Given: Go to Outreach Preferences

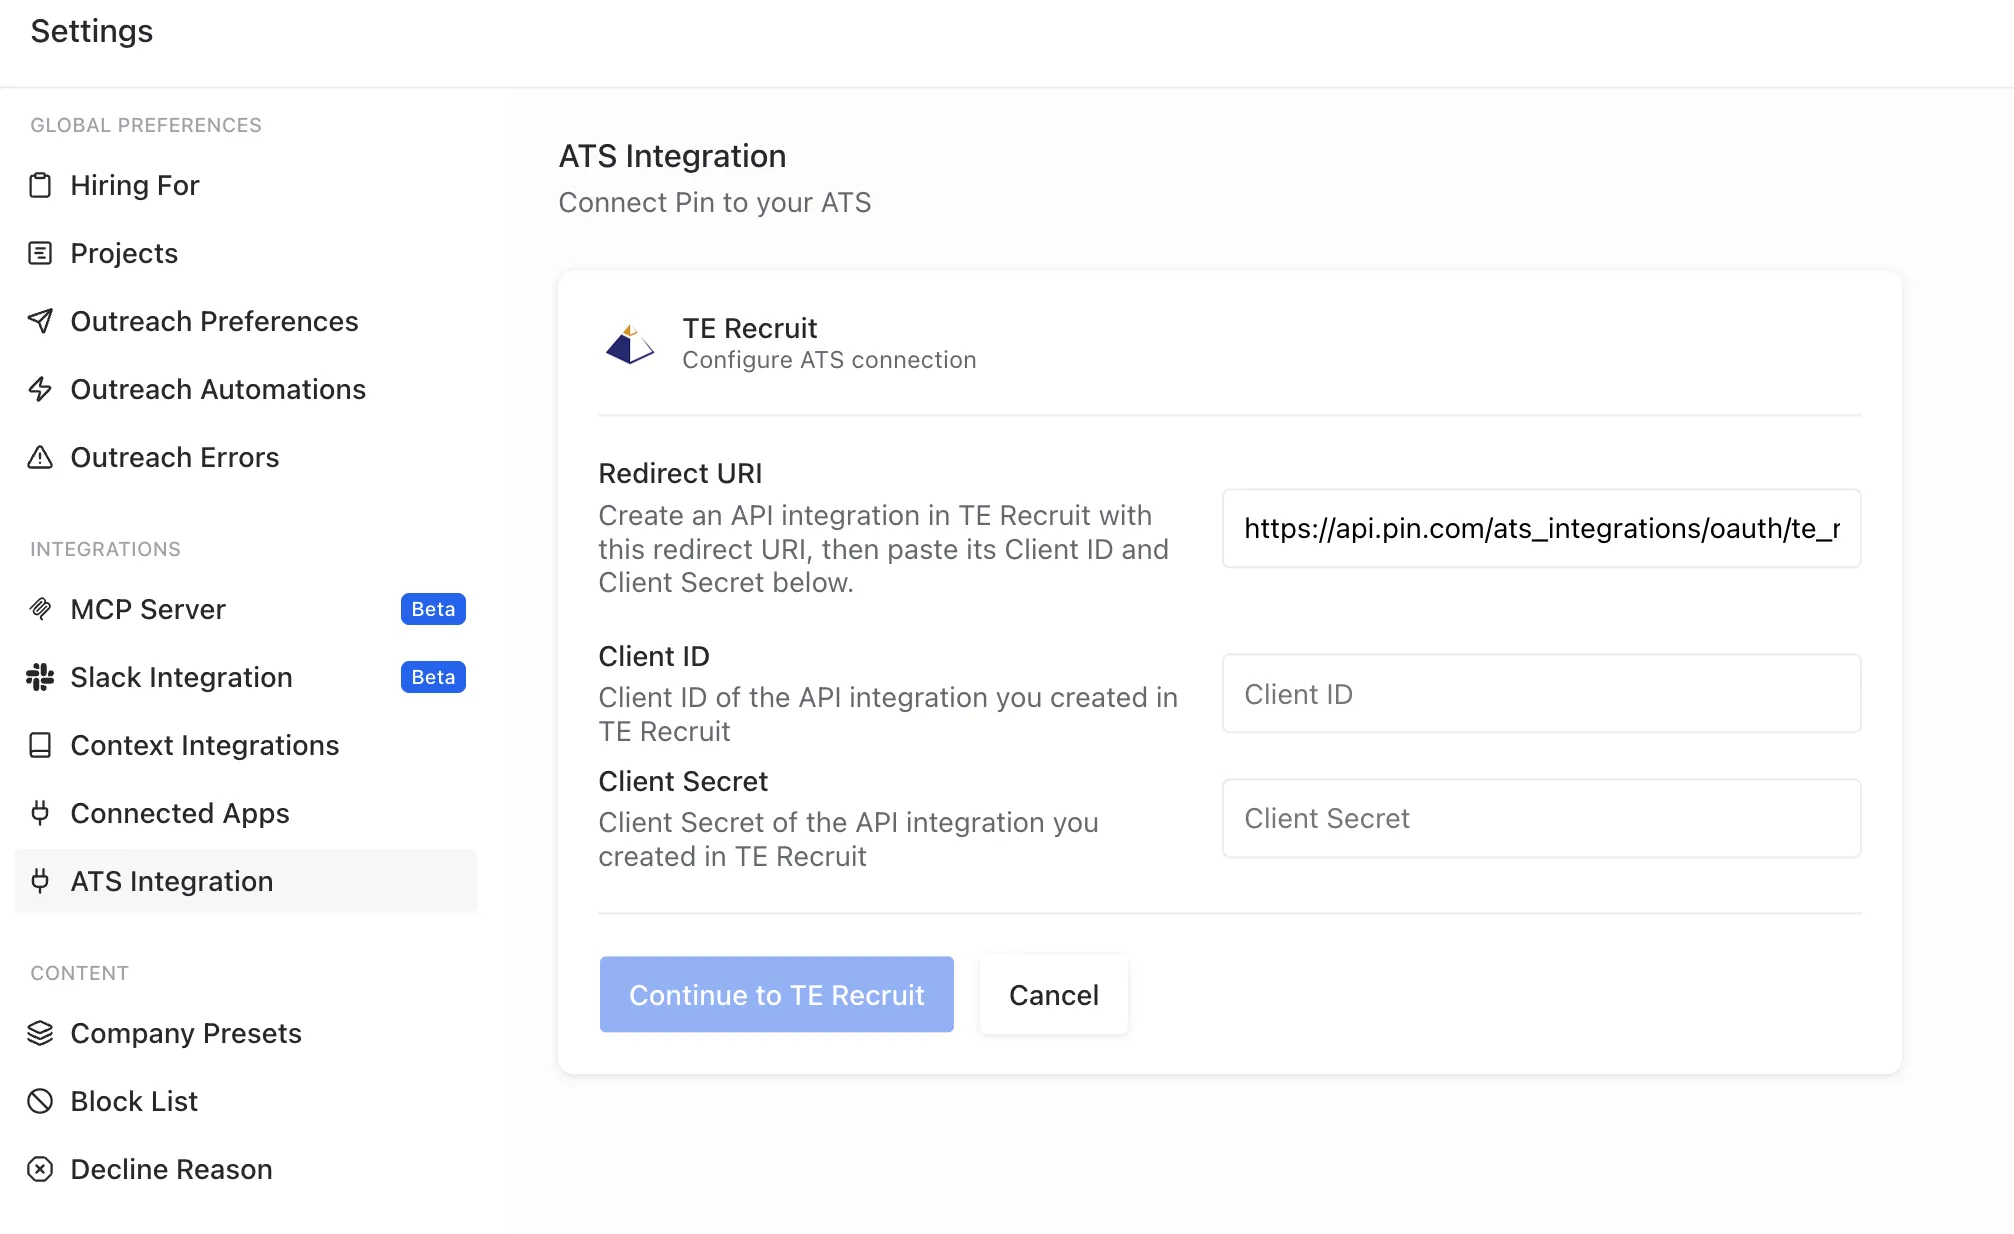Looking at the screenshot, I should pyautogui.click(x=246, y=321).
